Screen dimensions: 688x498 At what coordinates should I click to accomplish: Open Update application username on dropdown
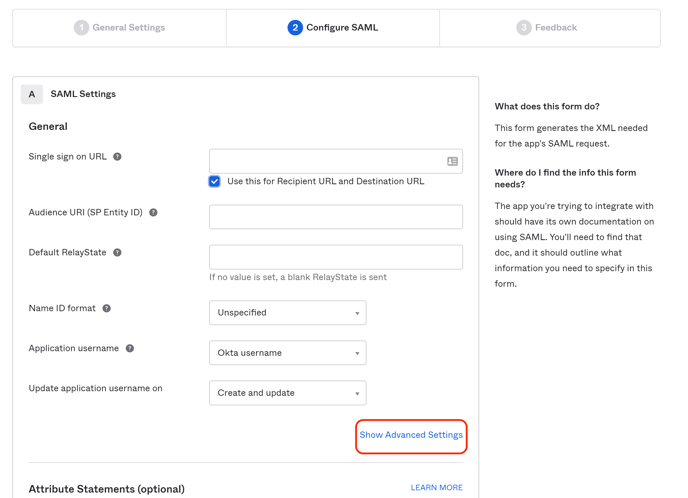(287, 393)
